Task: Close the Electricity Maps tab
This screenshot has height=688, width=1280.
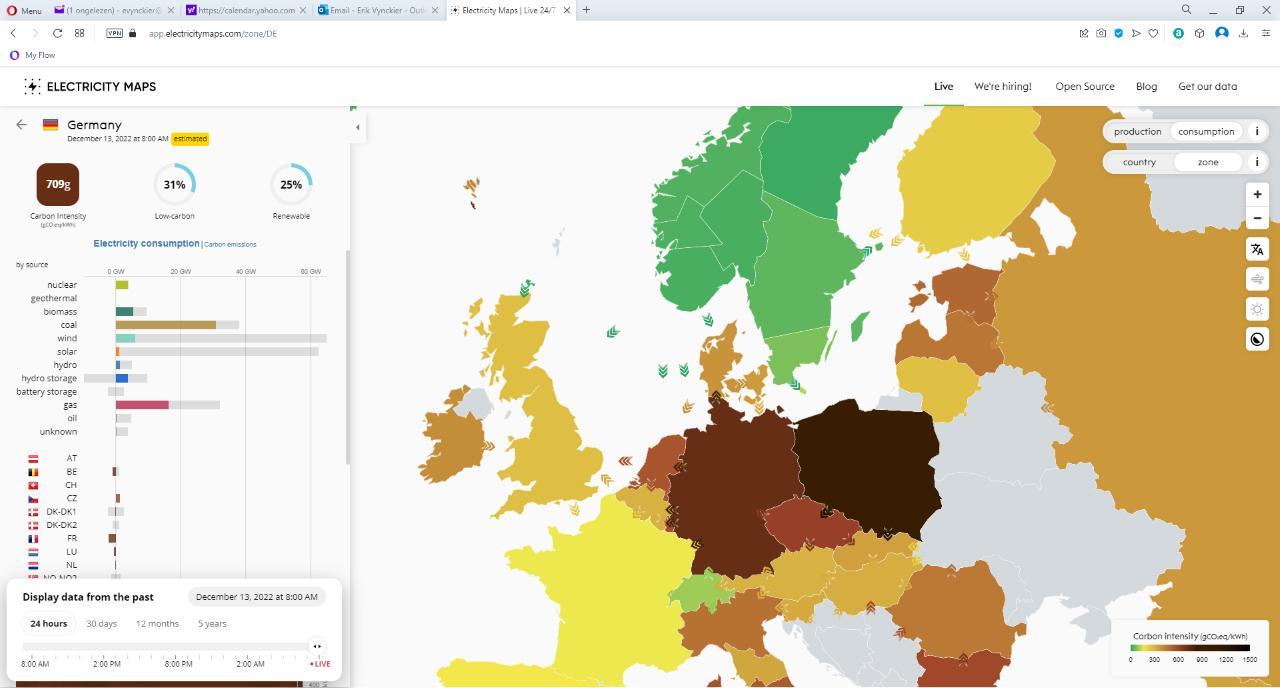Action: point(567,10)
